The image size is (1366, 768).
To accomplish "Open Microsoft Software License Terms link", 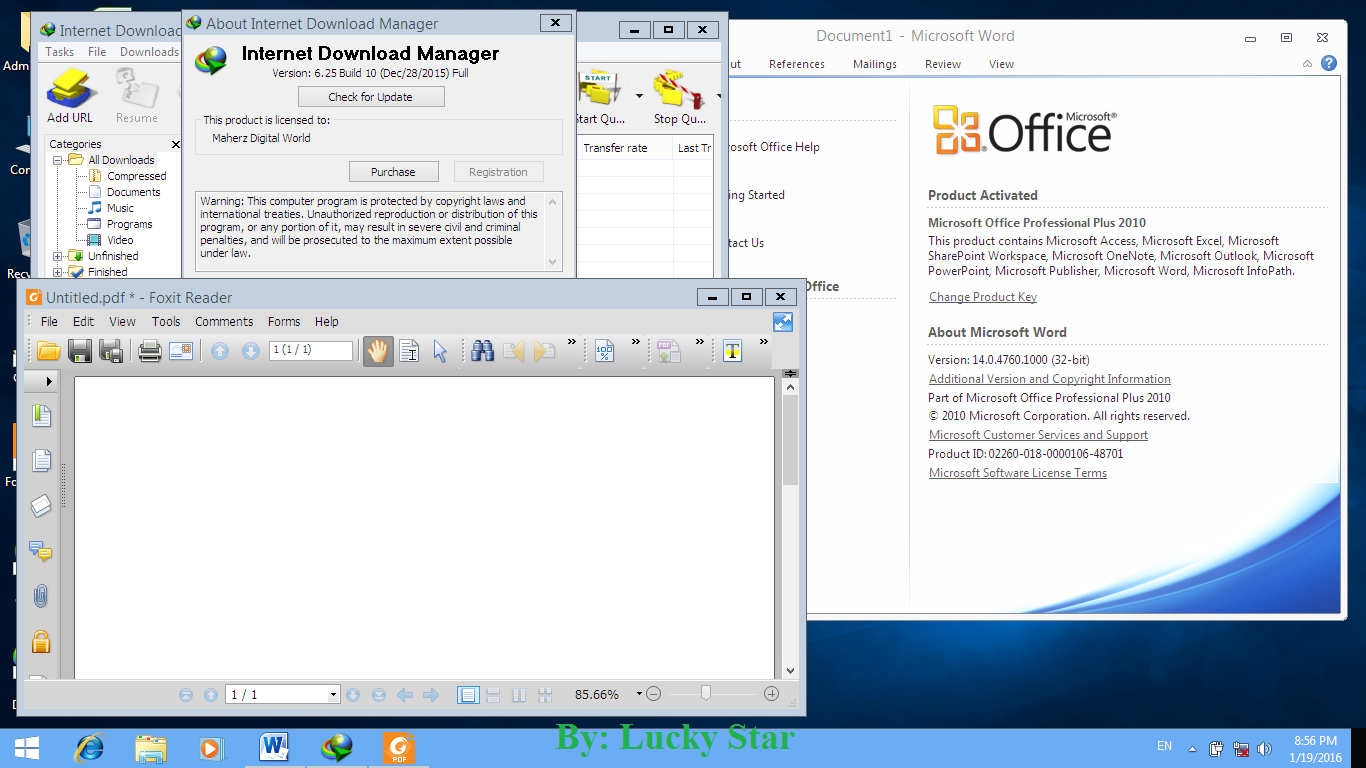I will coord(1018,473).
